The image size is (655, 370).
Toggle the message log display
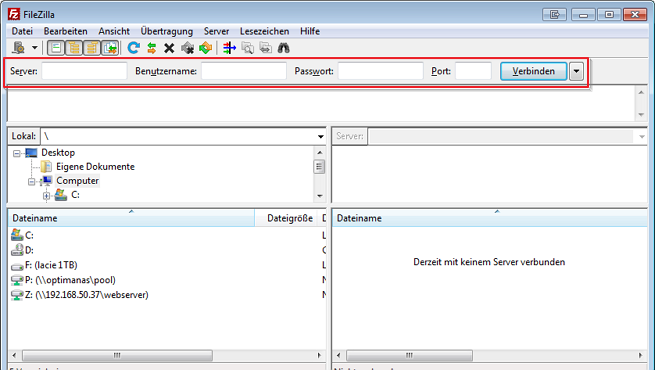point(56,48)
